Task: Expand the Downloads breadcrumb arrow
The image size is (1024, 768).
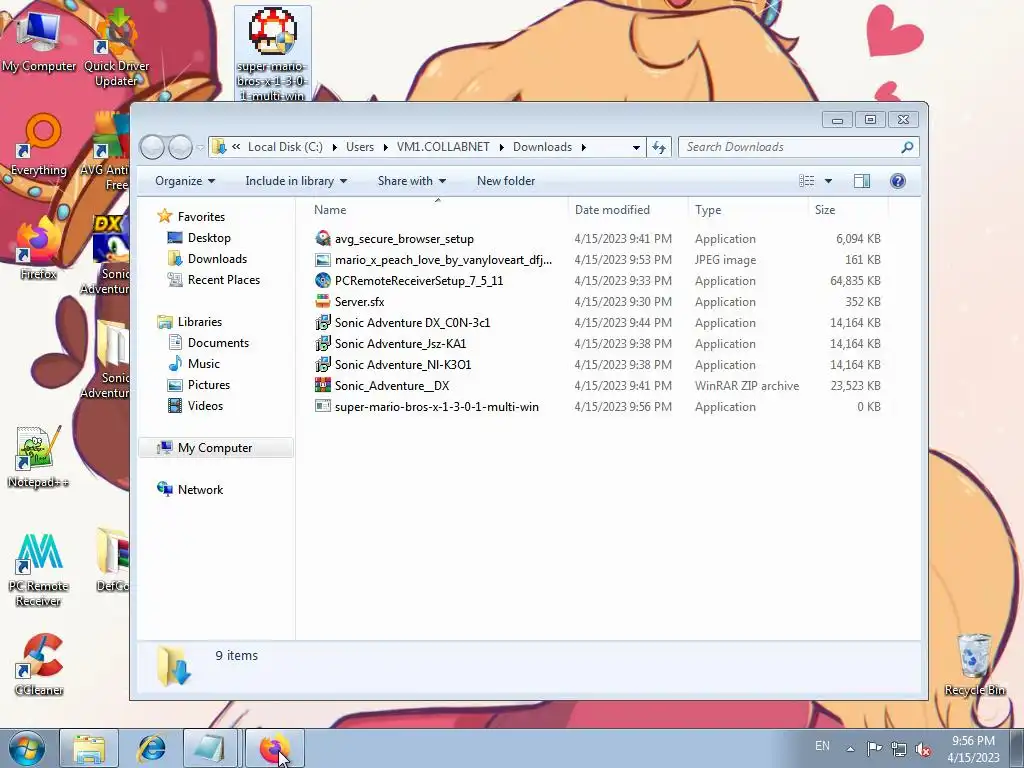Action: pyautogui.click(x=584, y=147)
